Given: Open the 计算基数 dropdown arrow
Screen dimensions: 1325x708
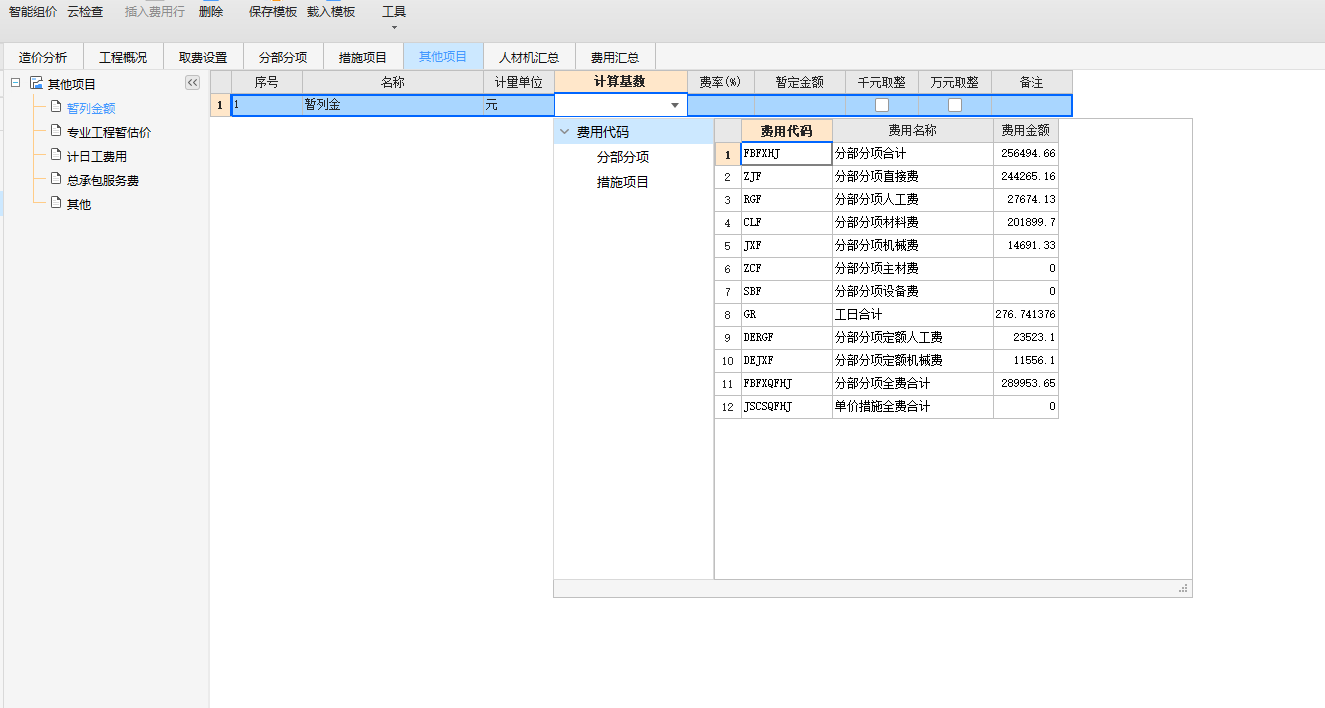Looking at the screenshot, I should 675,105.
